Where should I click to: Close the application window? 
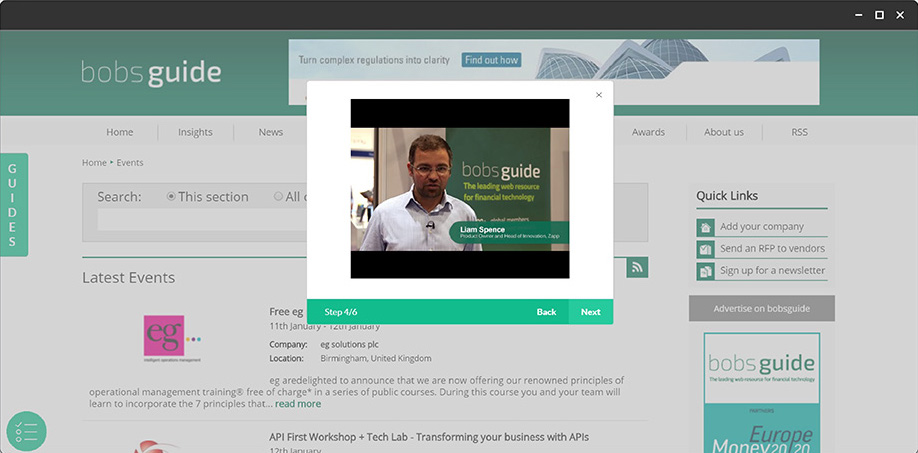pos(900,15)
